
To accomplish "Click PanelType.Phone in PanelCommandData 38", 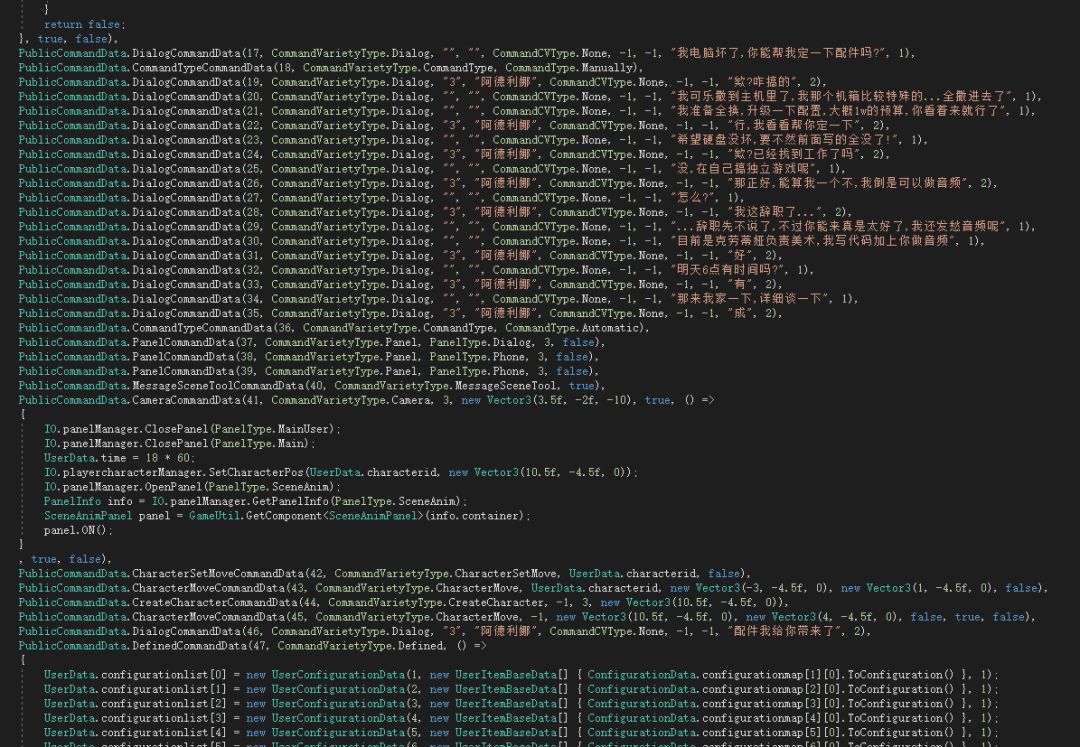I will click(468, 357).
